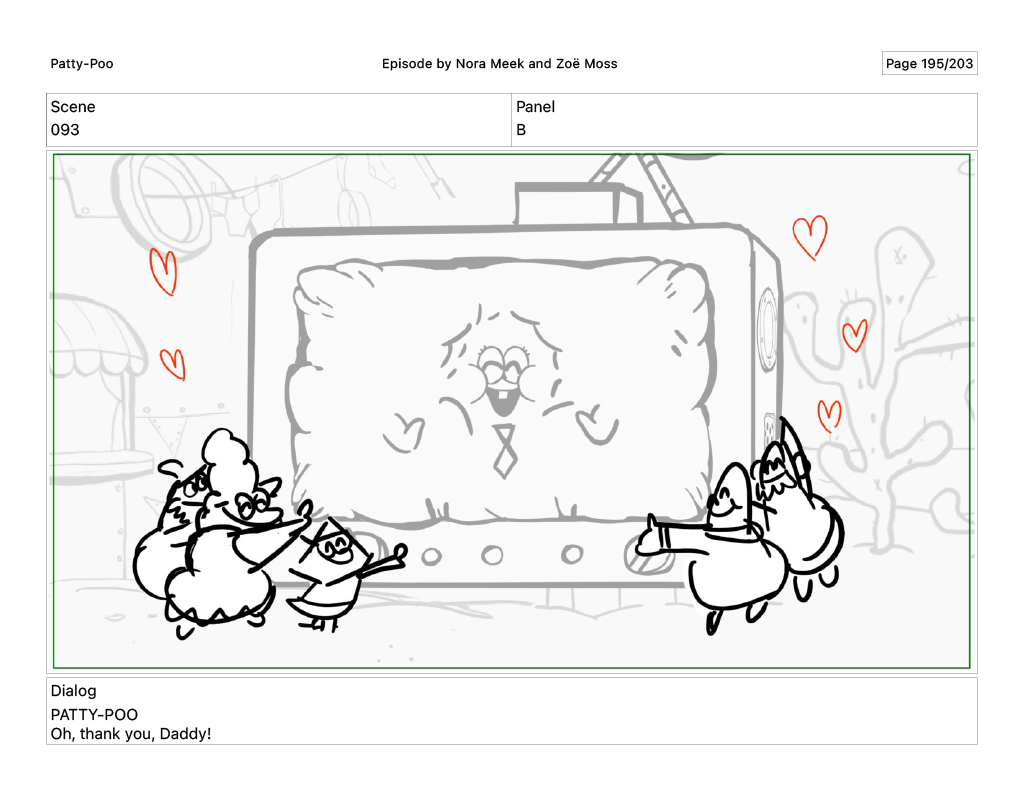Click the lower red heart on the left
Image resolution: width=1024 pixels, height=791 pixels.
173,364
